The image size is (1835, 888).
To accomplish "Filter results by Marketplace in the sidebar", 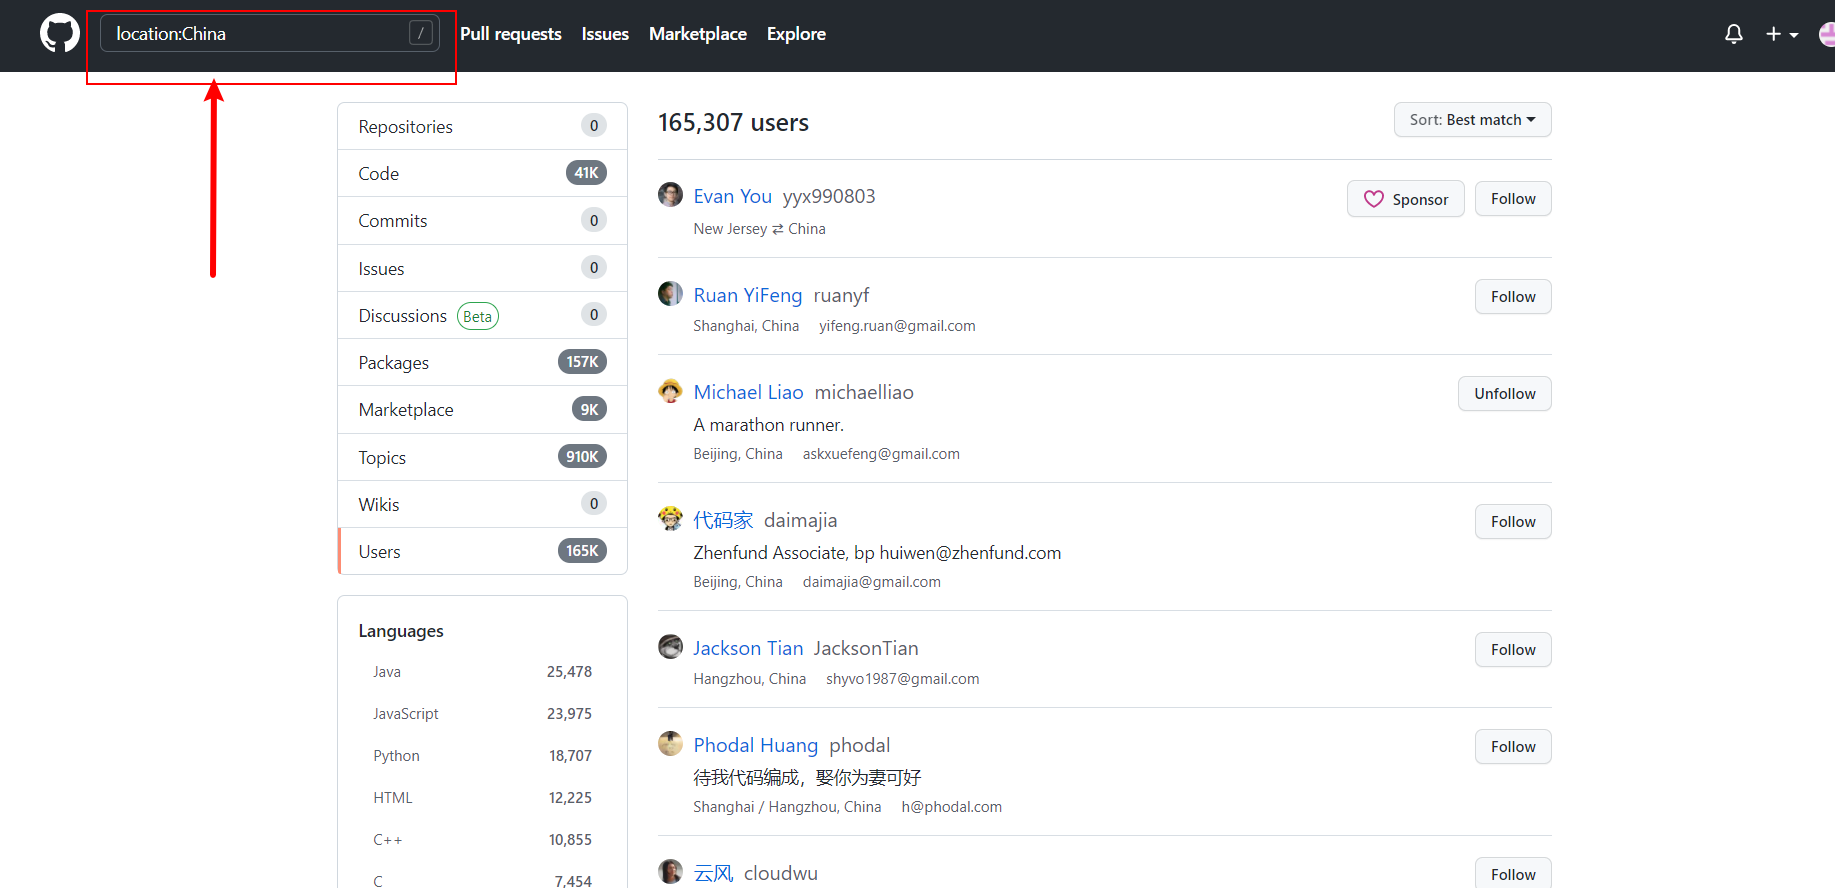I will click(482, 410).
